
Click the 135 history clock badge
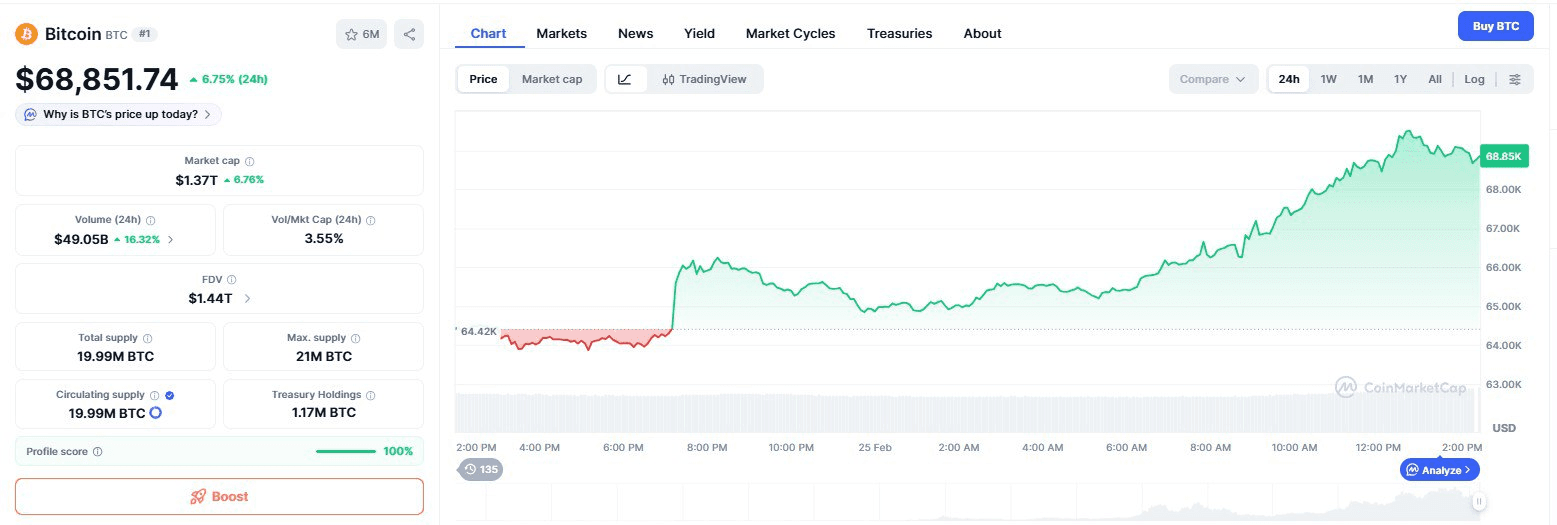click(480, 469)
